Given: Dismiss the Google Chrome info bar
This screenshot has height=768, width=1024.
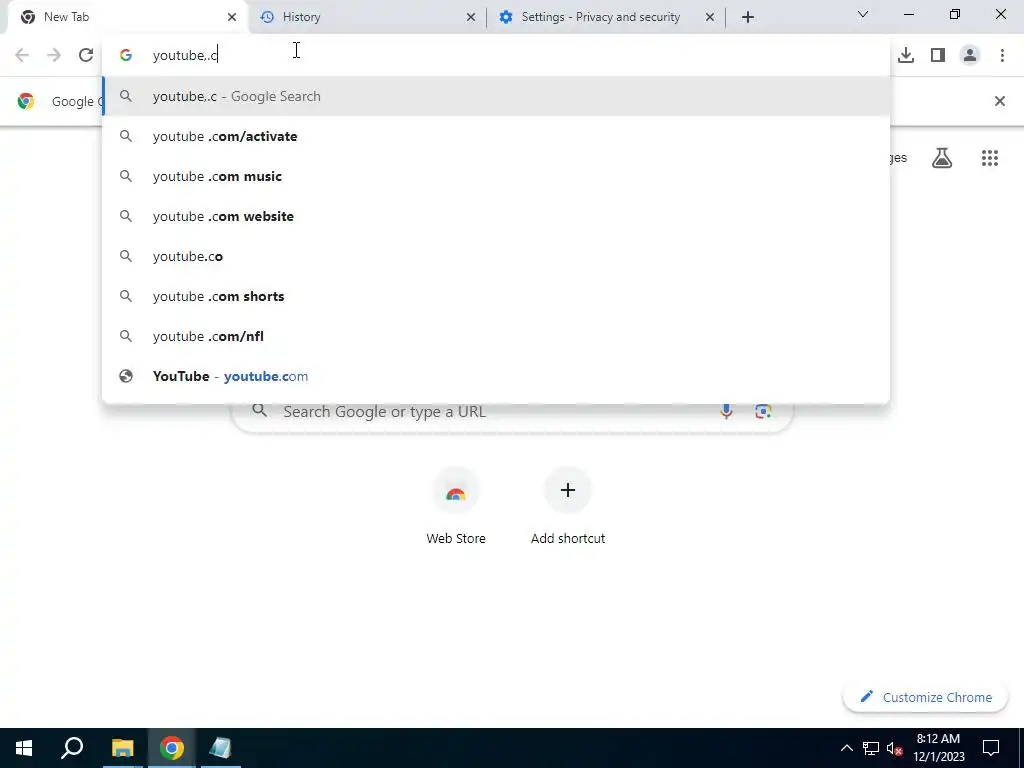Looking at the screenshot, I should pos(999,101).
